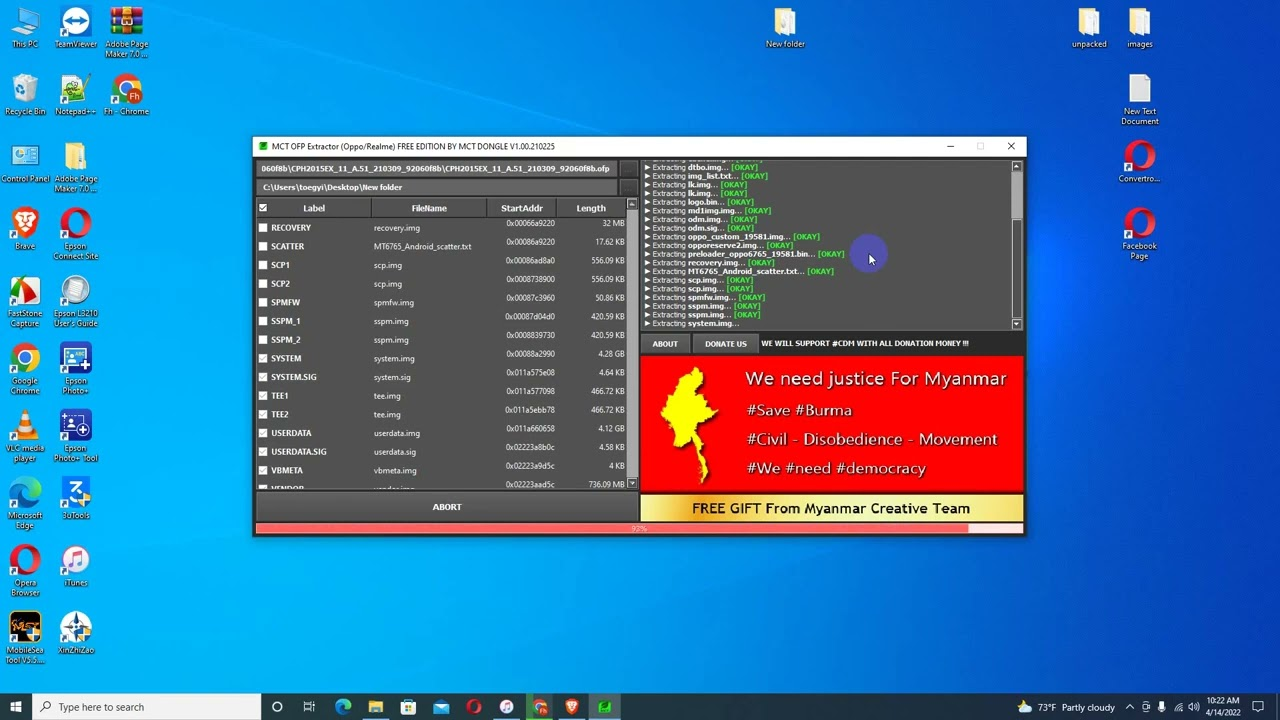Toggle the USERDATA partition checkbox
The height and width of the screenshot is (720, 1280).
263,433
